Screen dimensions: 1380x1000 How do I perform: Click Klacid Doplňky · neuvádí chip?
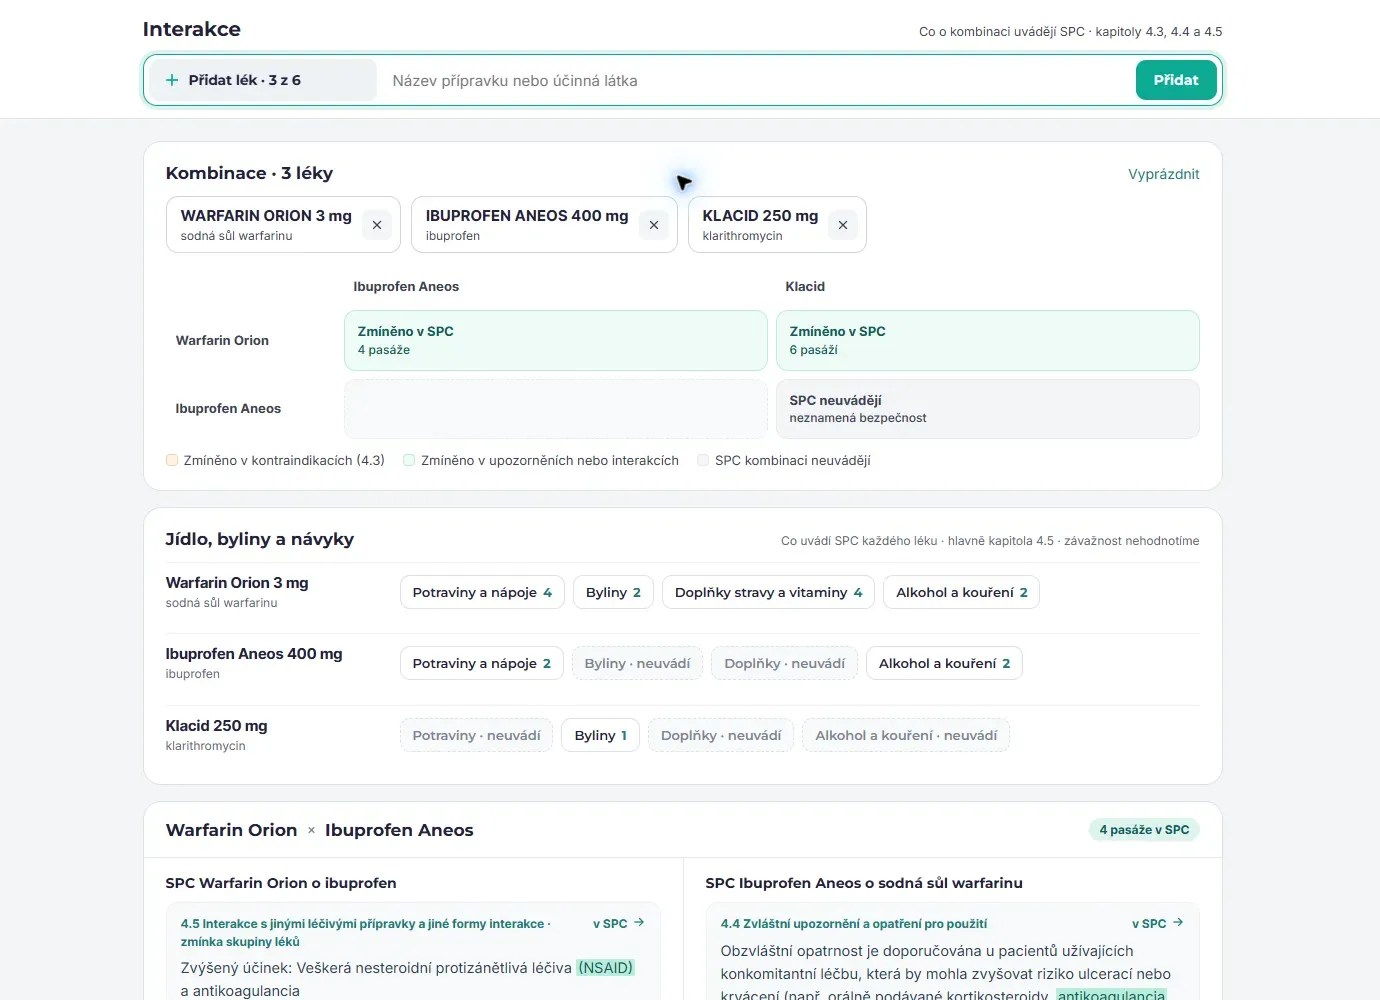click(721, 735)
